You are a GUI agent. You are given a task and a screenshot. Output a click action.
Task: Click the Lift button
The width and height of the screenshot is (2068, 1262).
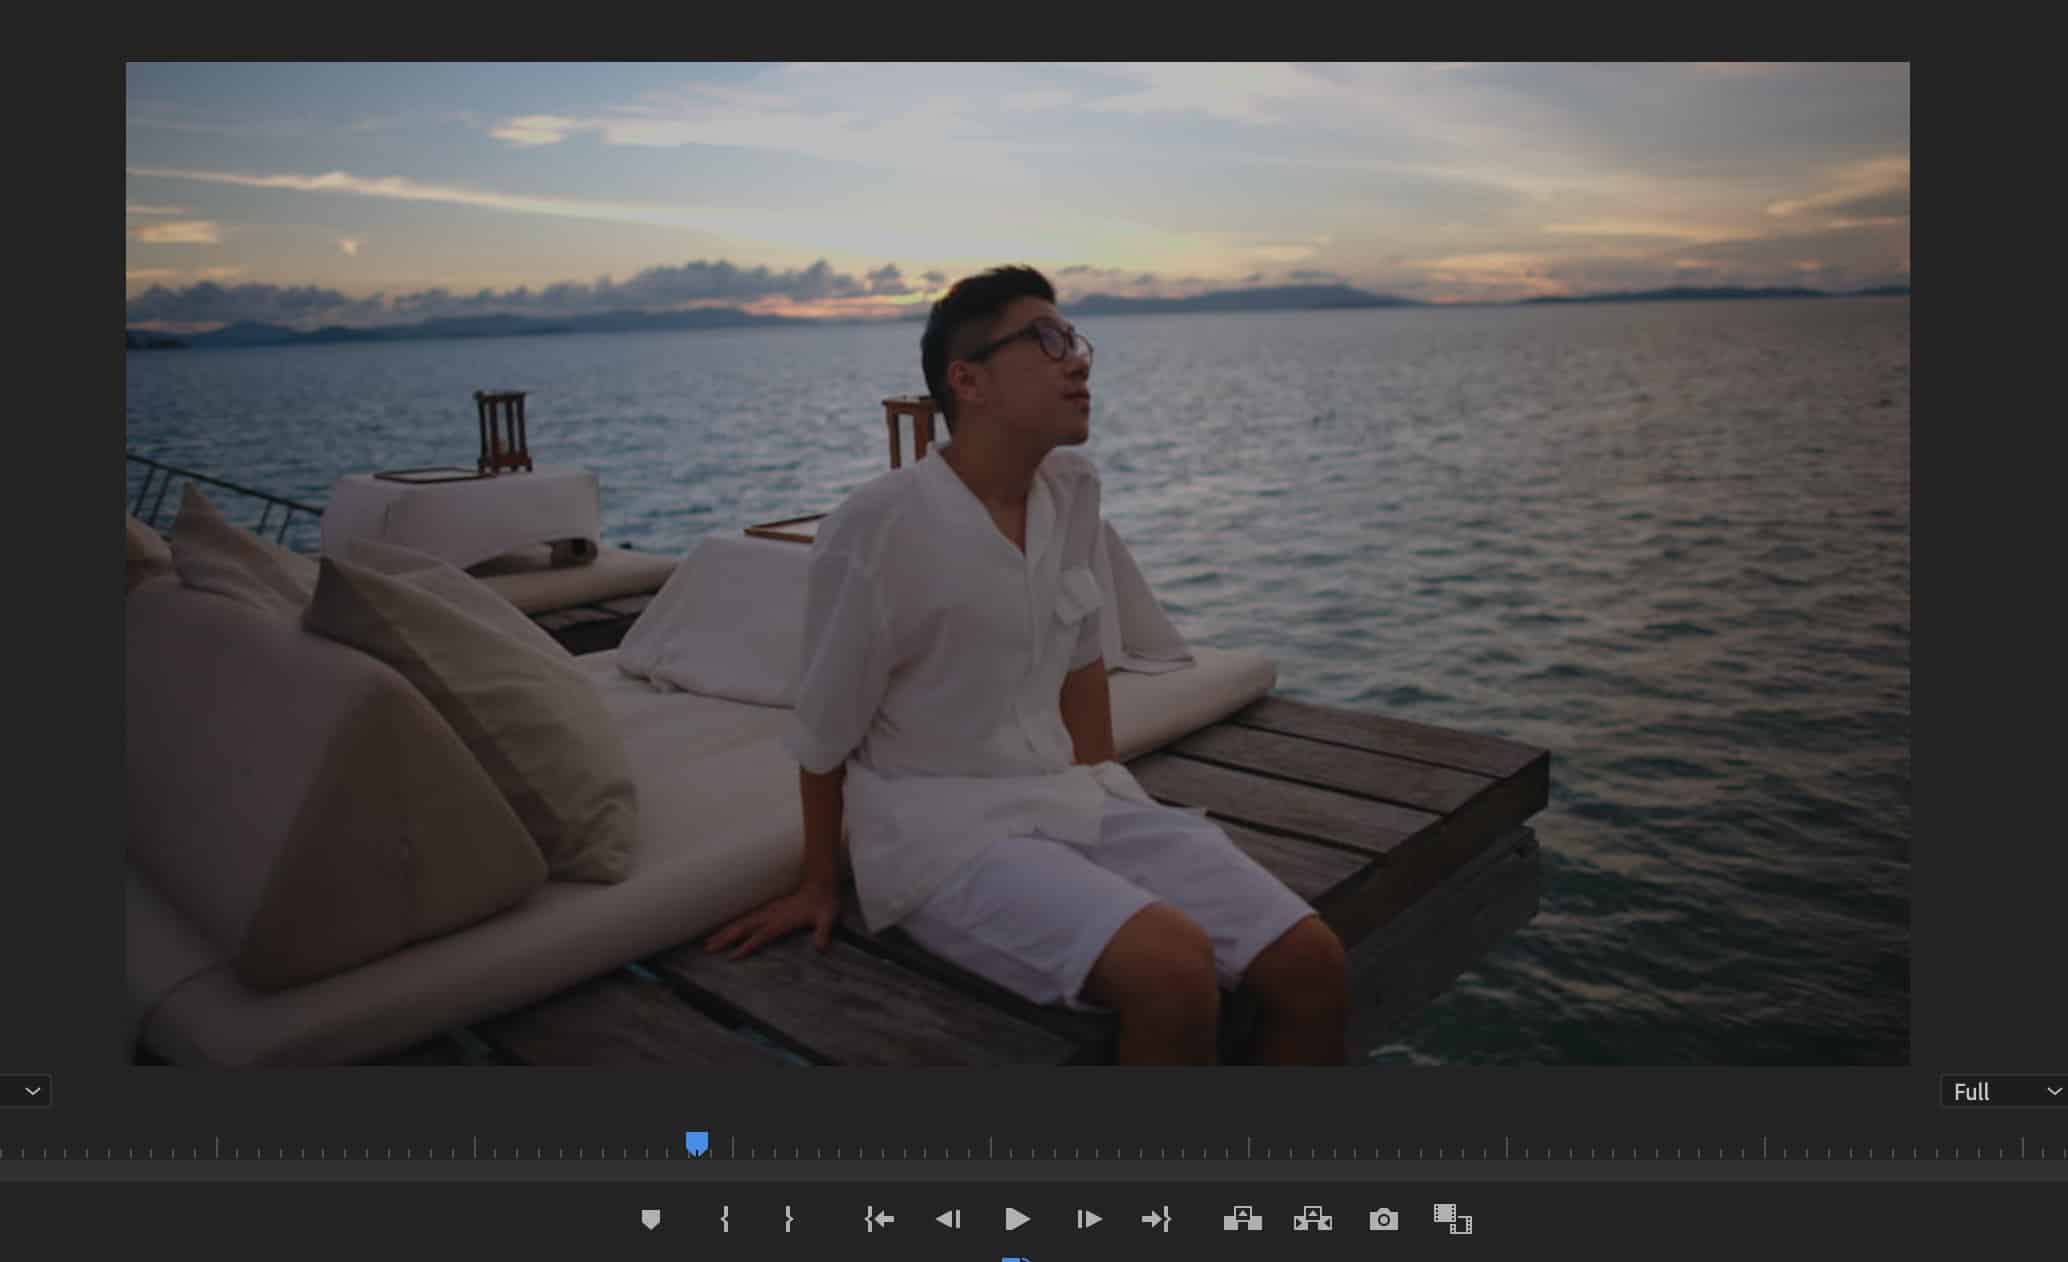click(1242, 1219)
